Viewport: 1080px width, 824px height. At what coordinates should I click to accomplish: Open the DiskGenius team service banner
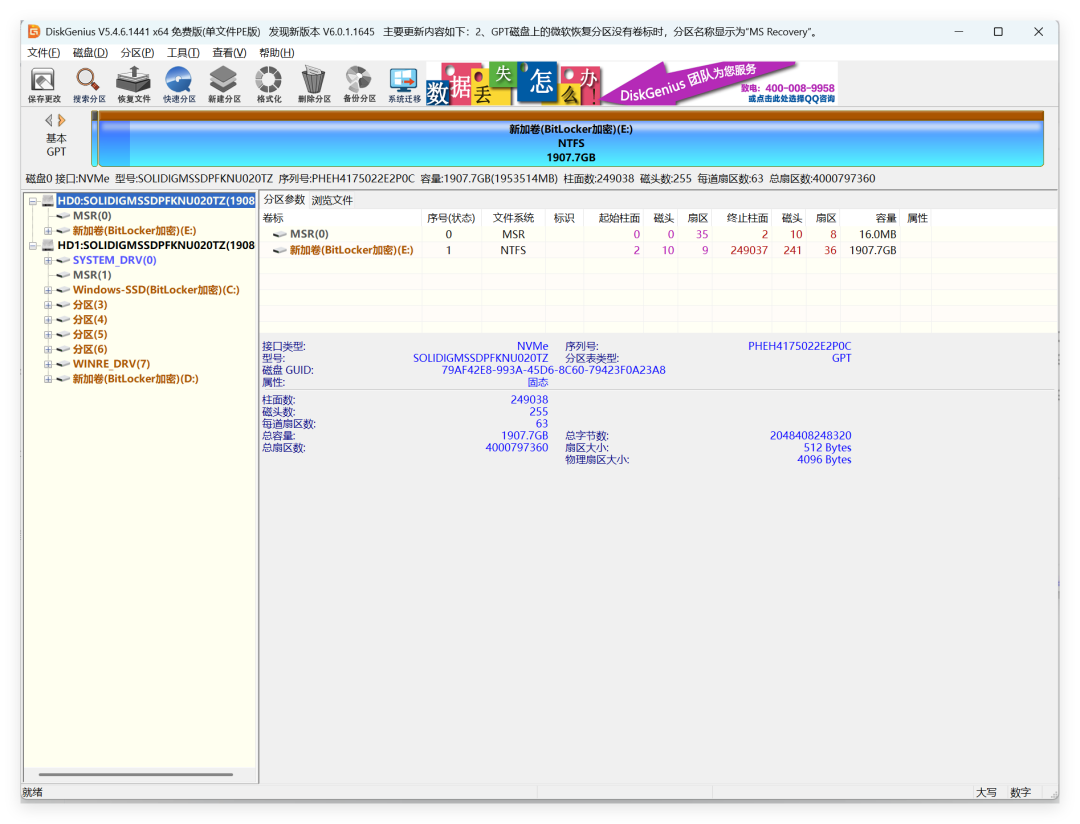(x=720, y=83)
